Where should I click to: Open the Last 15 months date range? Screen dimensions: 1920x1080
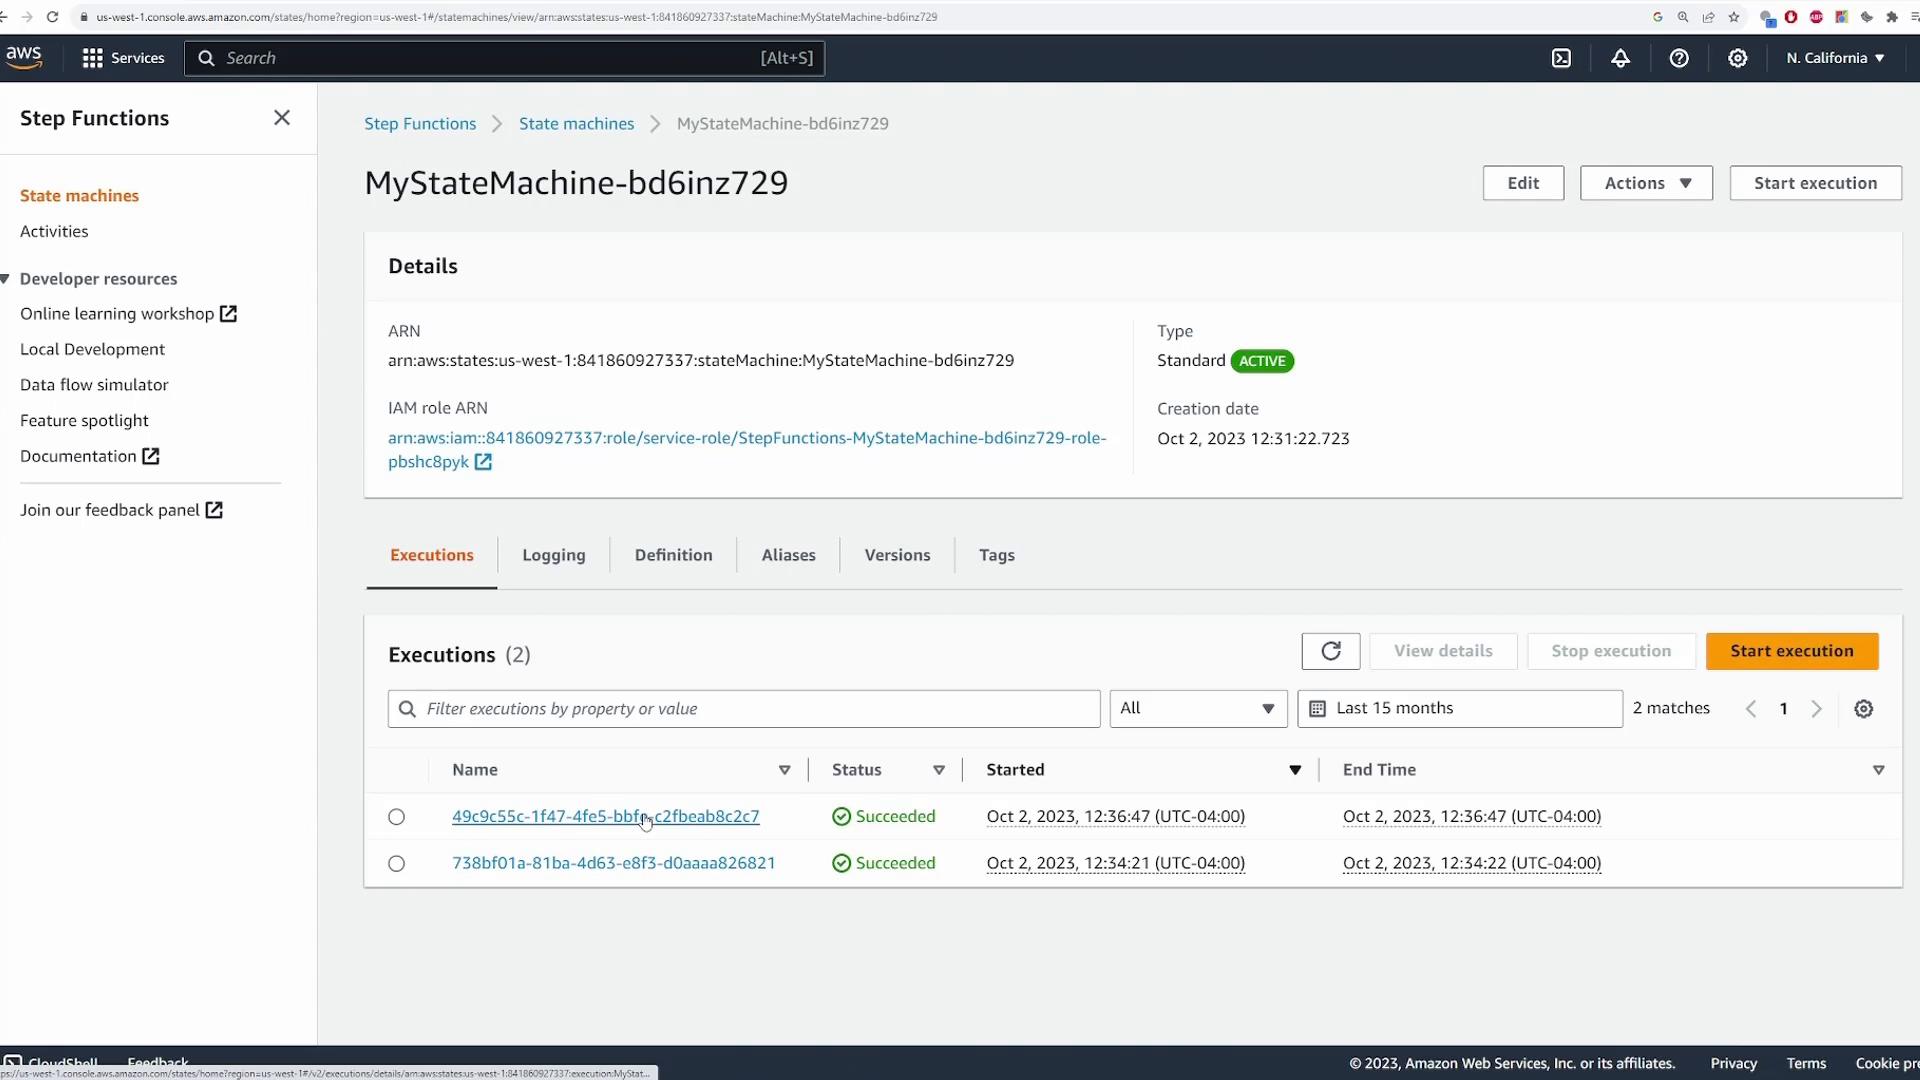1459,709
